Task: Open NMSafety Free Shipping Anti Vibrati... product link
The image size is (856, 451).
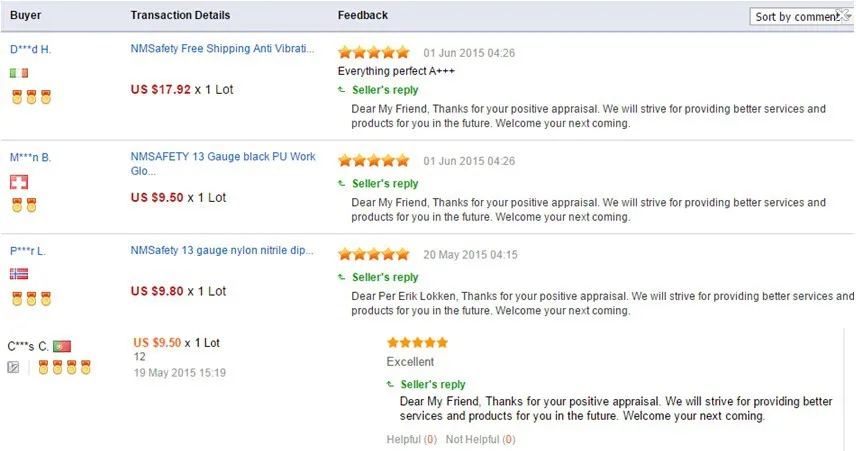Action: [x=222, y=49]
